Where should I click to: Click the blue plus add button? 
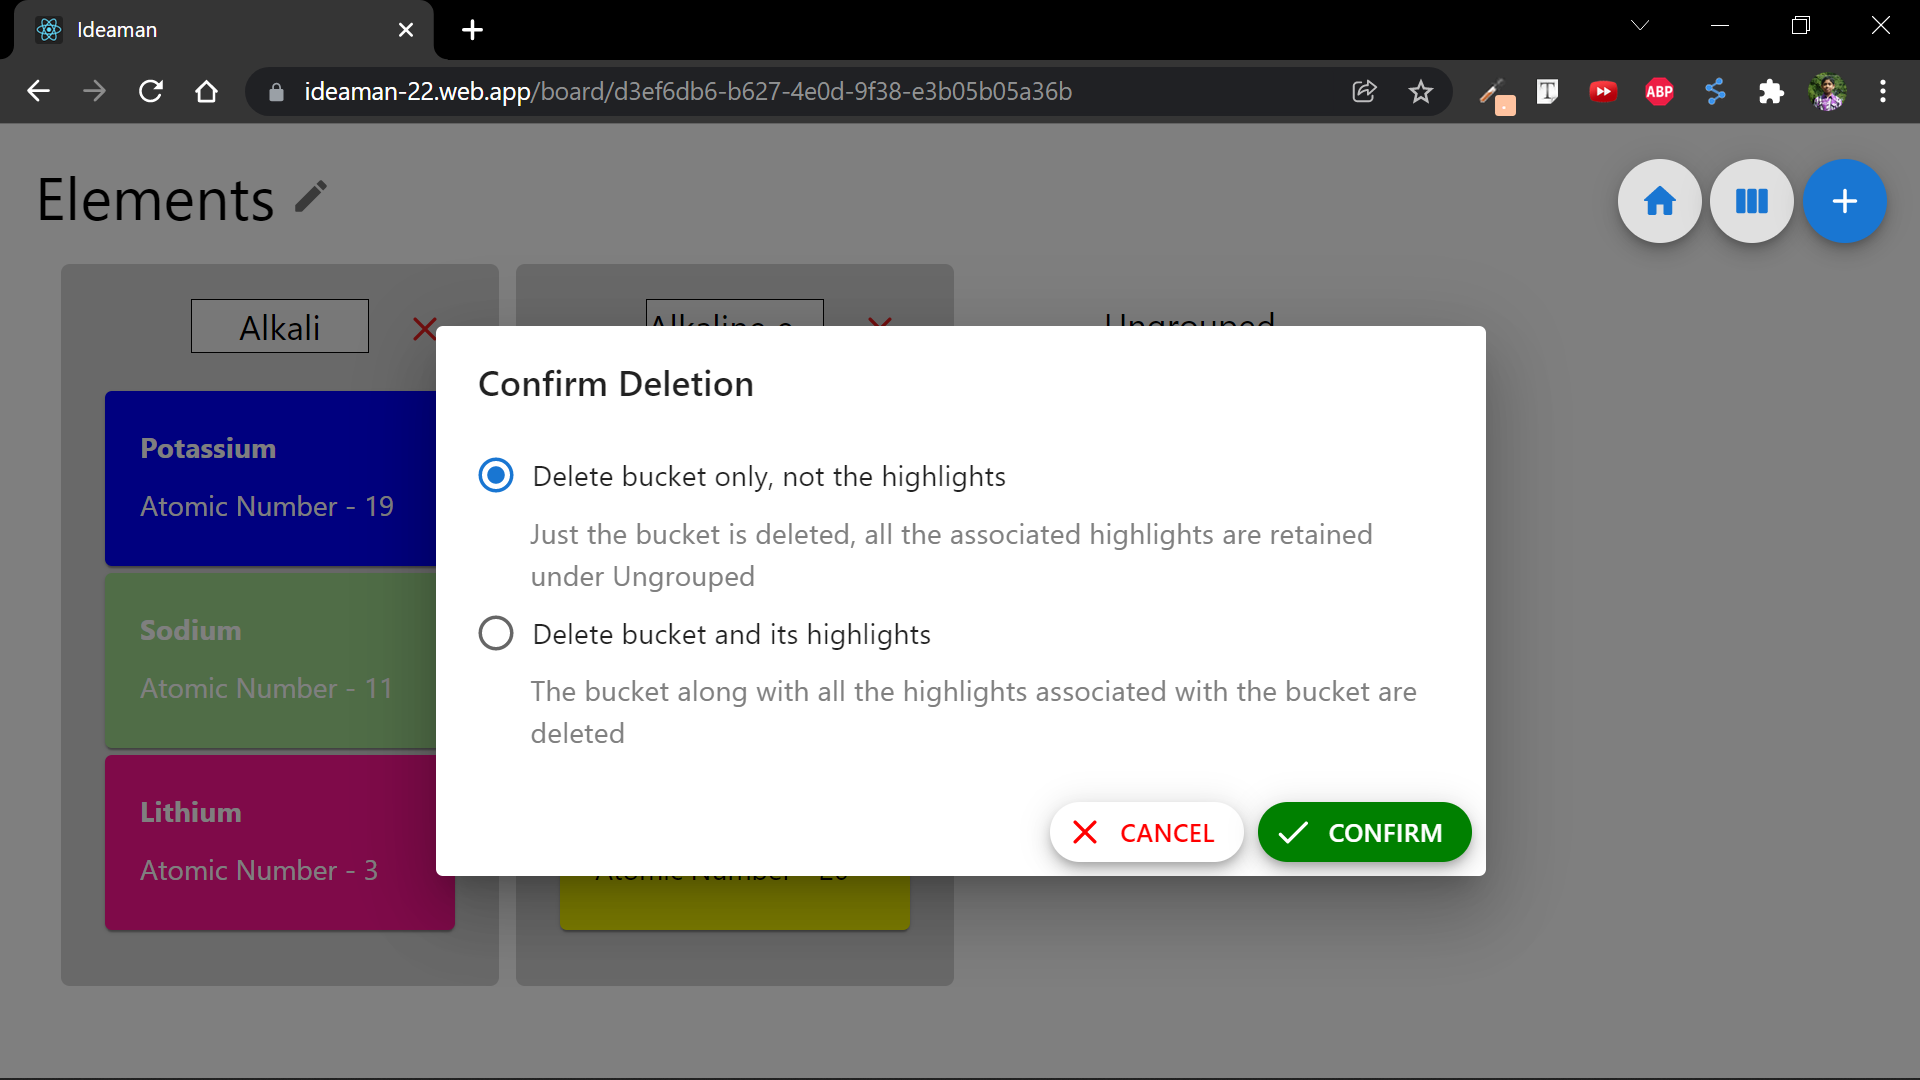(1845, 201)
